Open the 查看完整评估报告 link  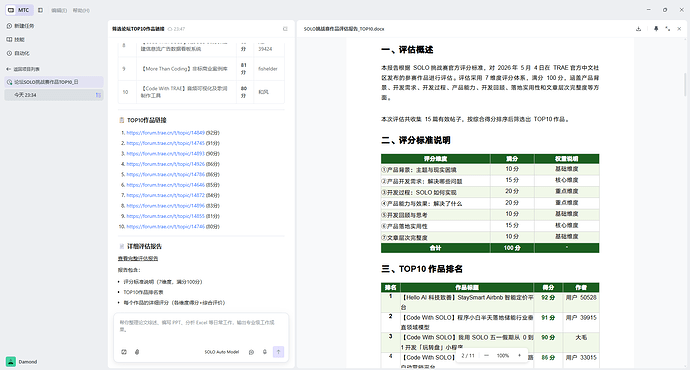pos(138,258)
